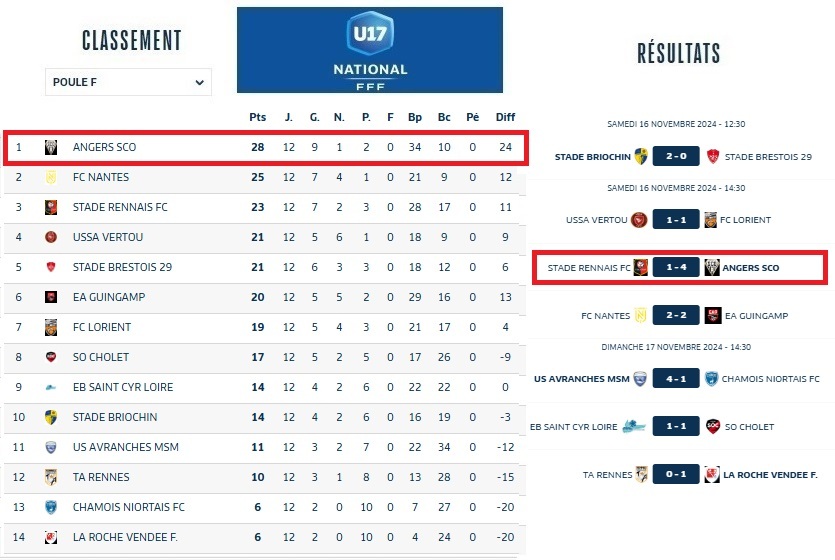Select Stade Brestois 29 team name in standings

[122, 268]
